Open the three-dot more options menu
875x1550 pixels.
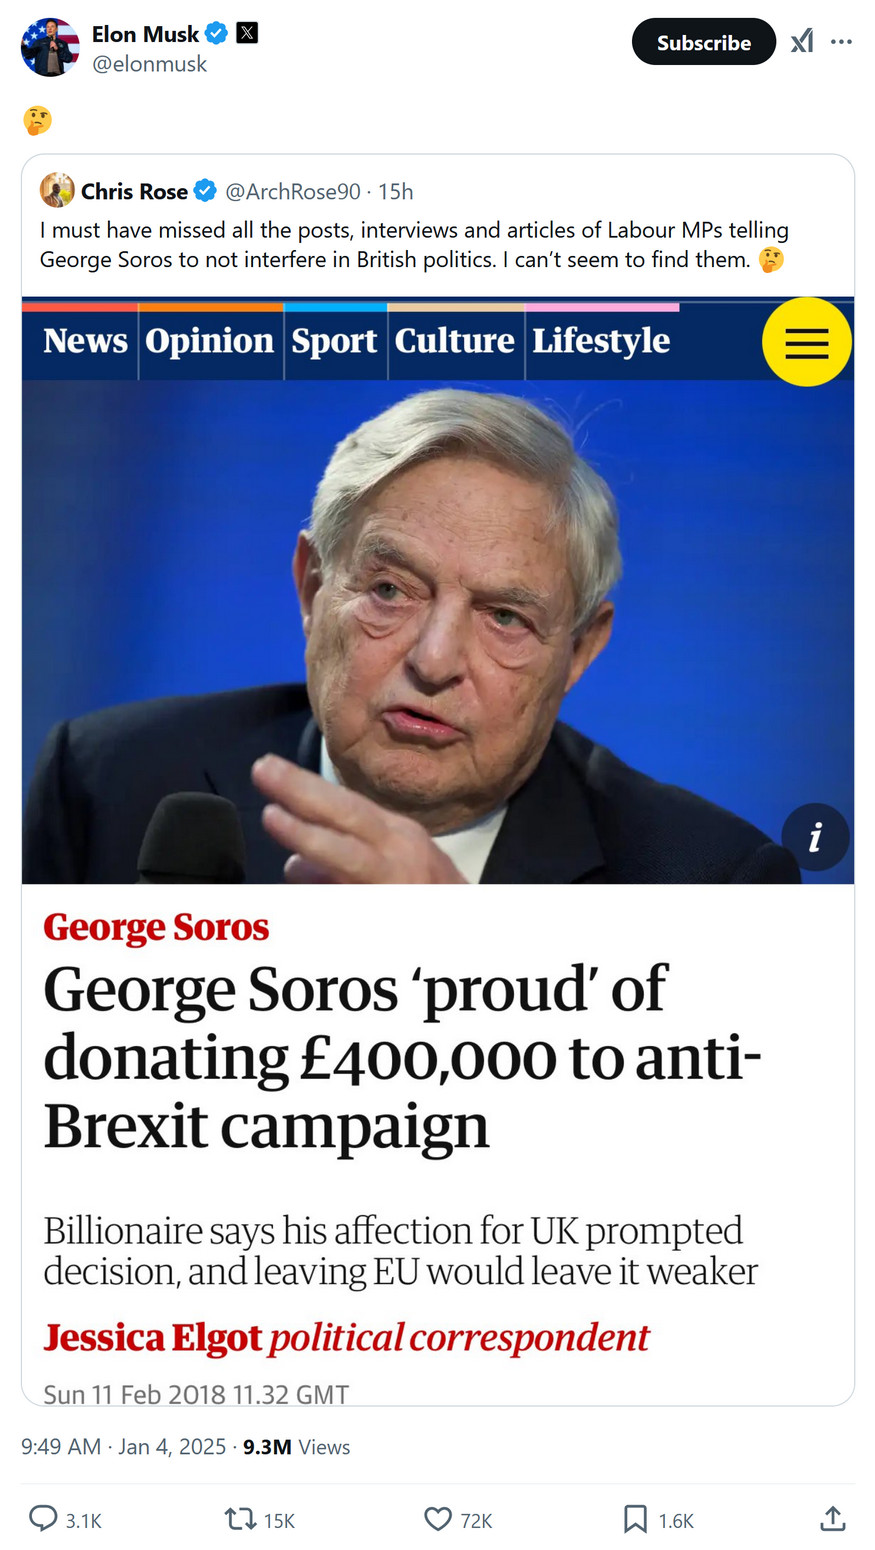pos(842,42)
